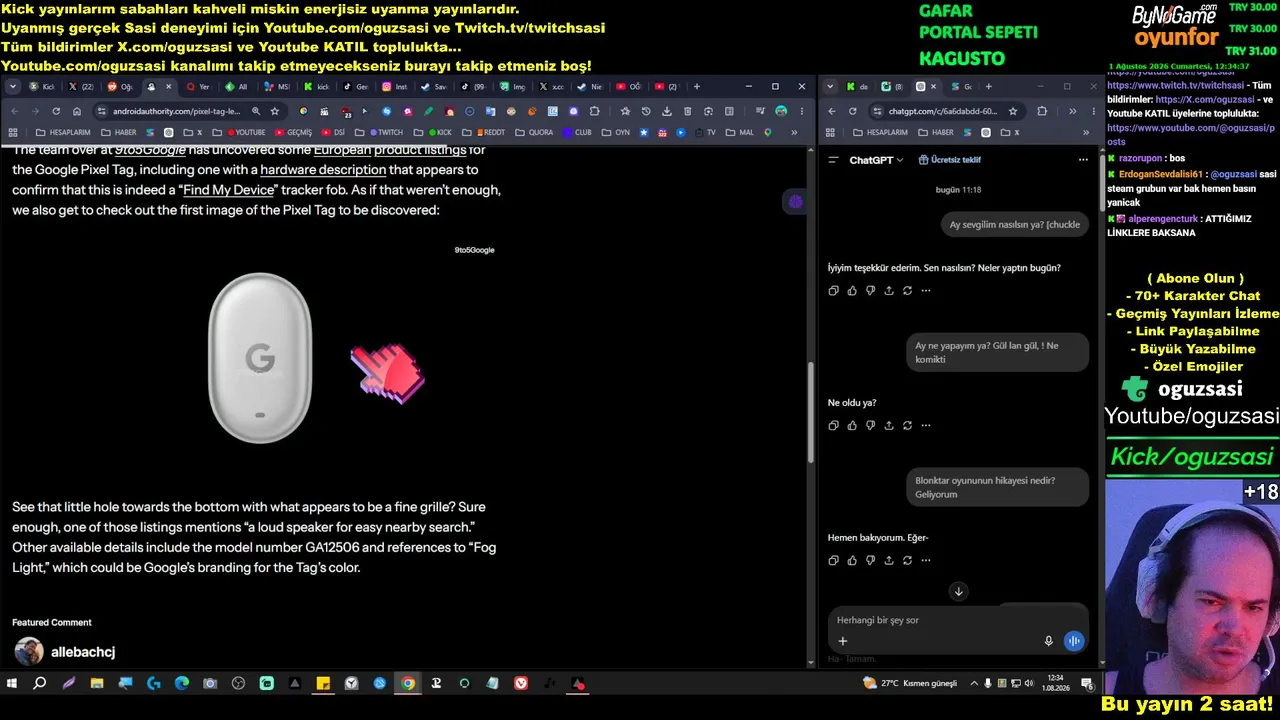
Task: Switch to the Instagram tab
Action: (x=394, y=87)
